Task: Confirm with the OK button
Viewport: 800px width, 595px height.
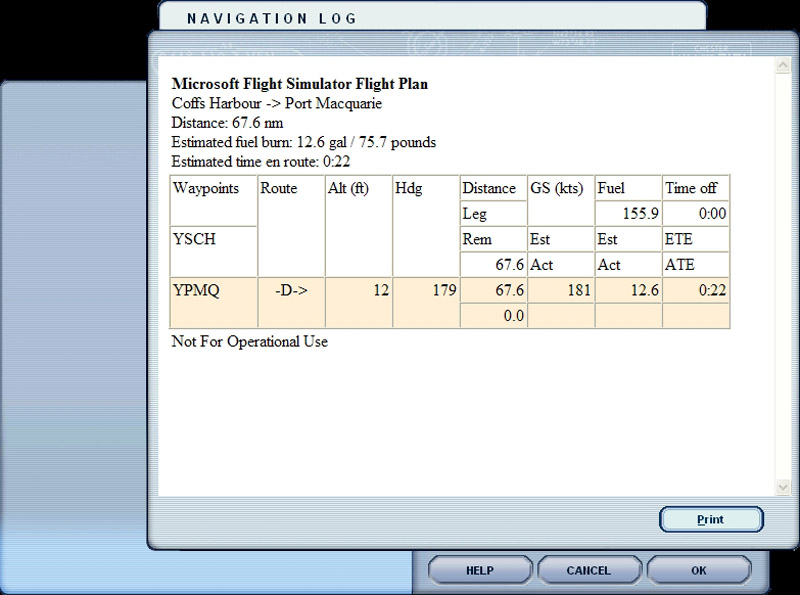Action: pyautogui.click(x=698, y=570)
